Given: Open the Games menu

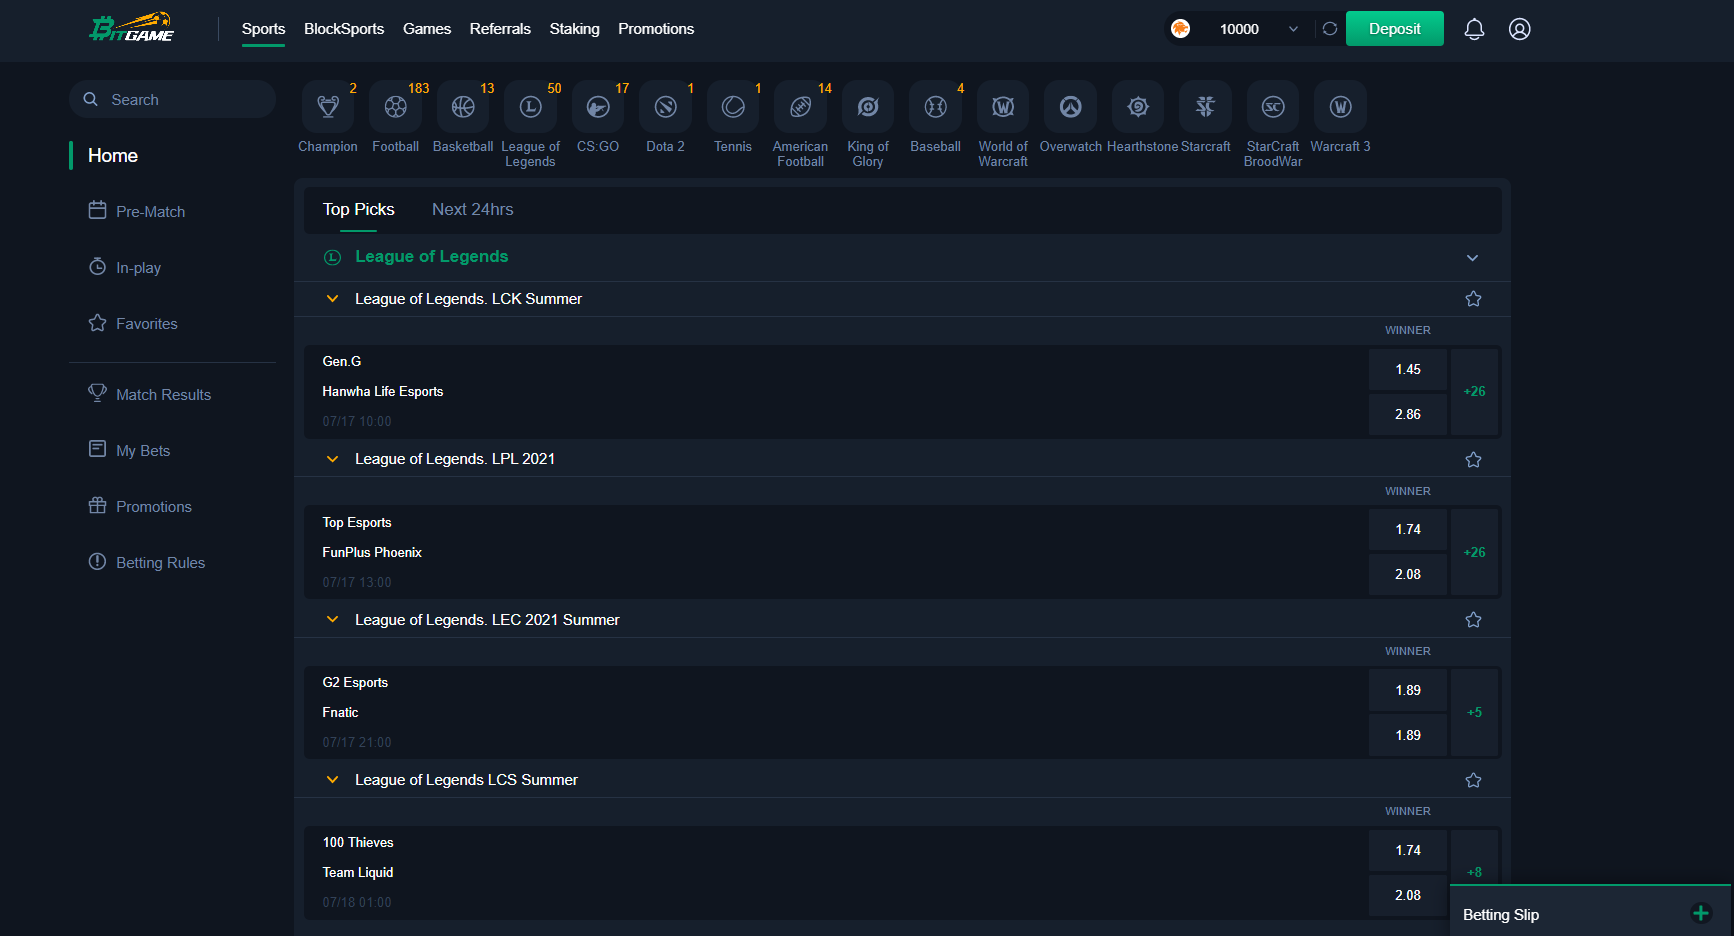Looking at the screenshot, I should [427, 29].
